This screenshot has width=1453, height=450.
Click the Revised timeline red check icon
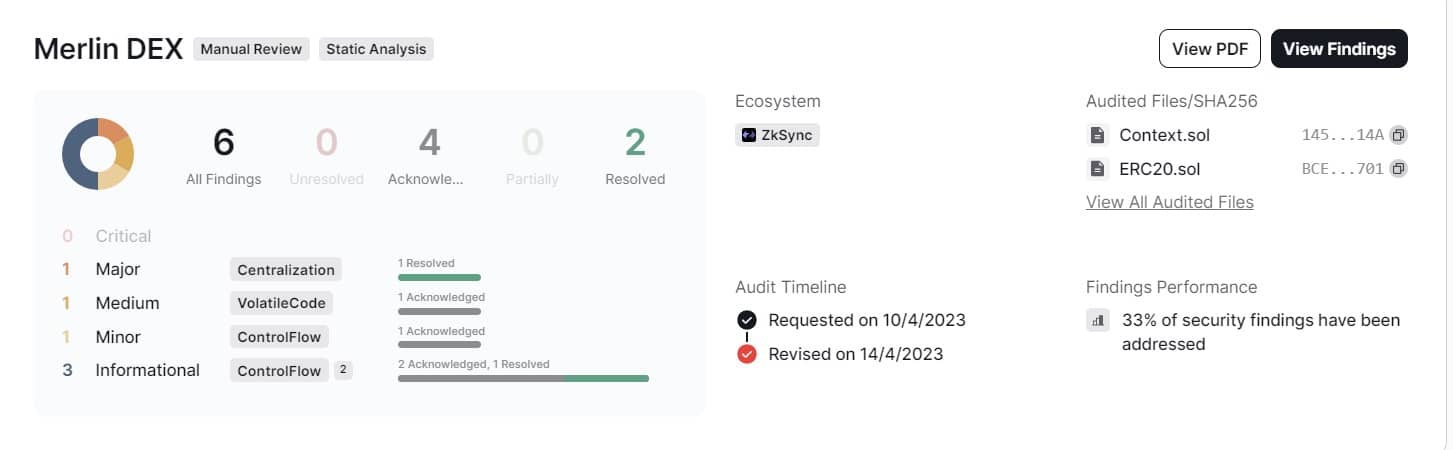747,354
